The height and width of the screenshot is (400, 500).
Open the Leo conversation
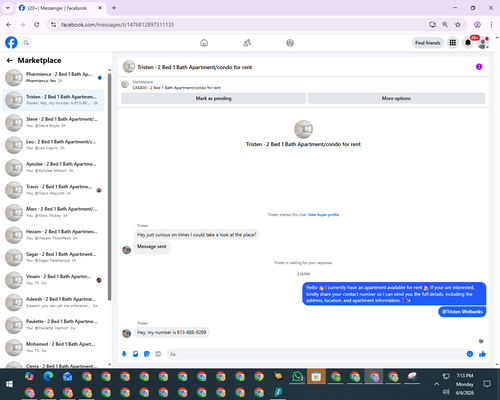tap(53, 145)
